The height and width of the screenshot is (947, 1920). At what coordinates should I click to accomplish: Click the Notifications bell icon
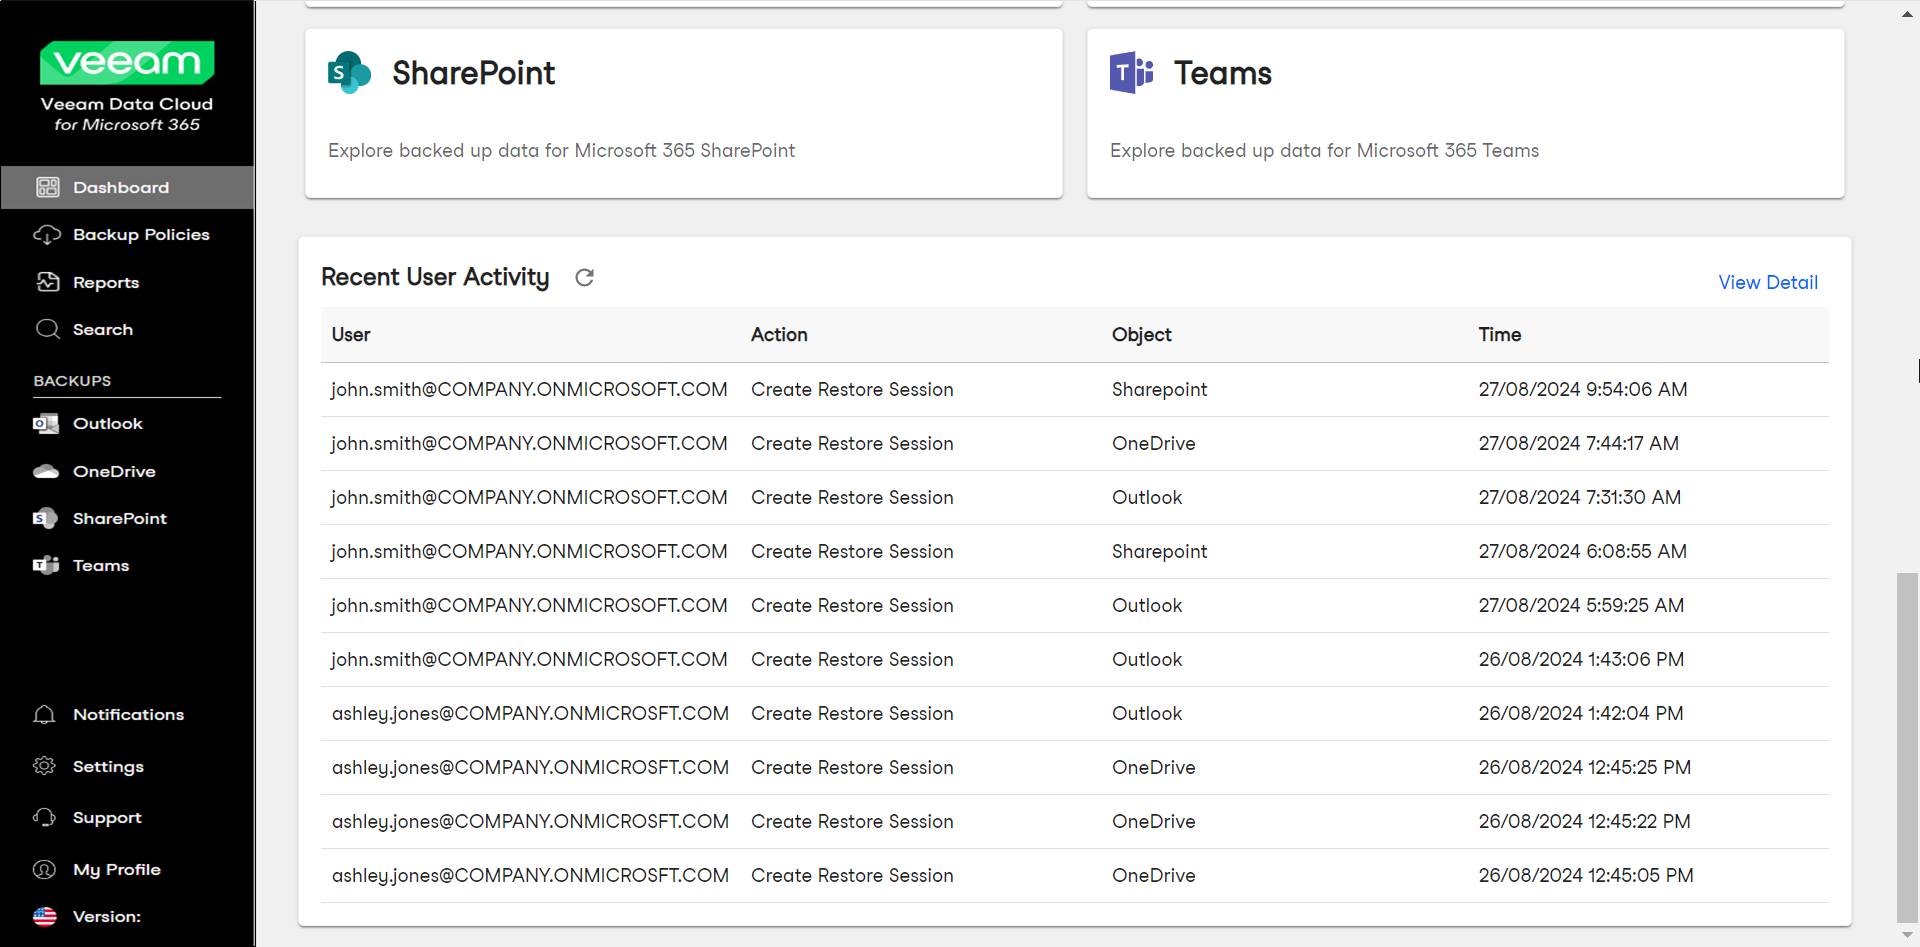pyautogui.click(x=44, y=714)
